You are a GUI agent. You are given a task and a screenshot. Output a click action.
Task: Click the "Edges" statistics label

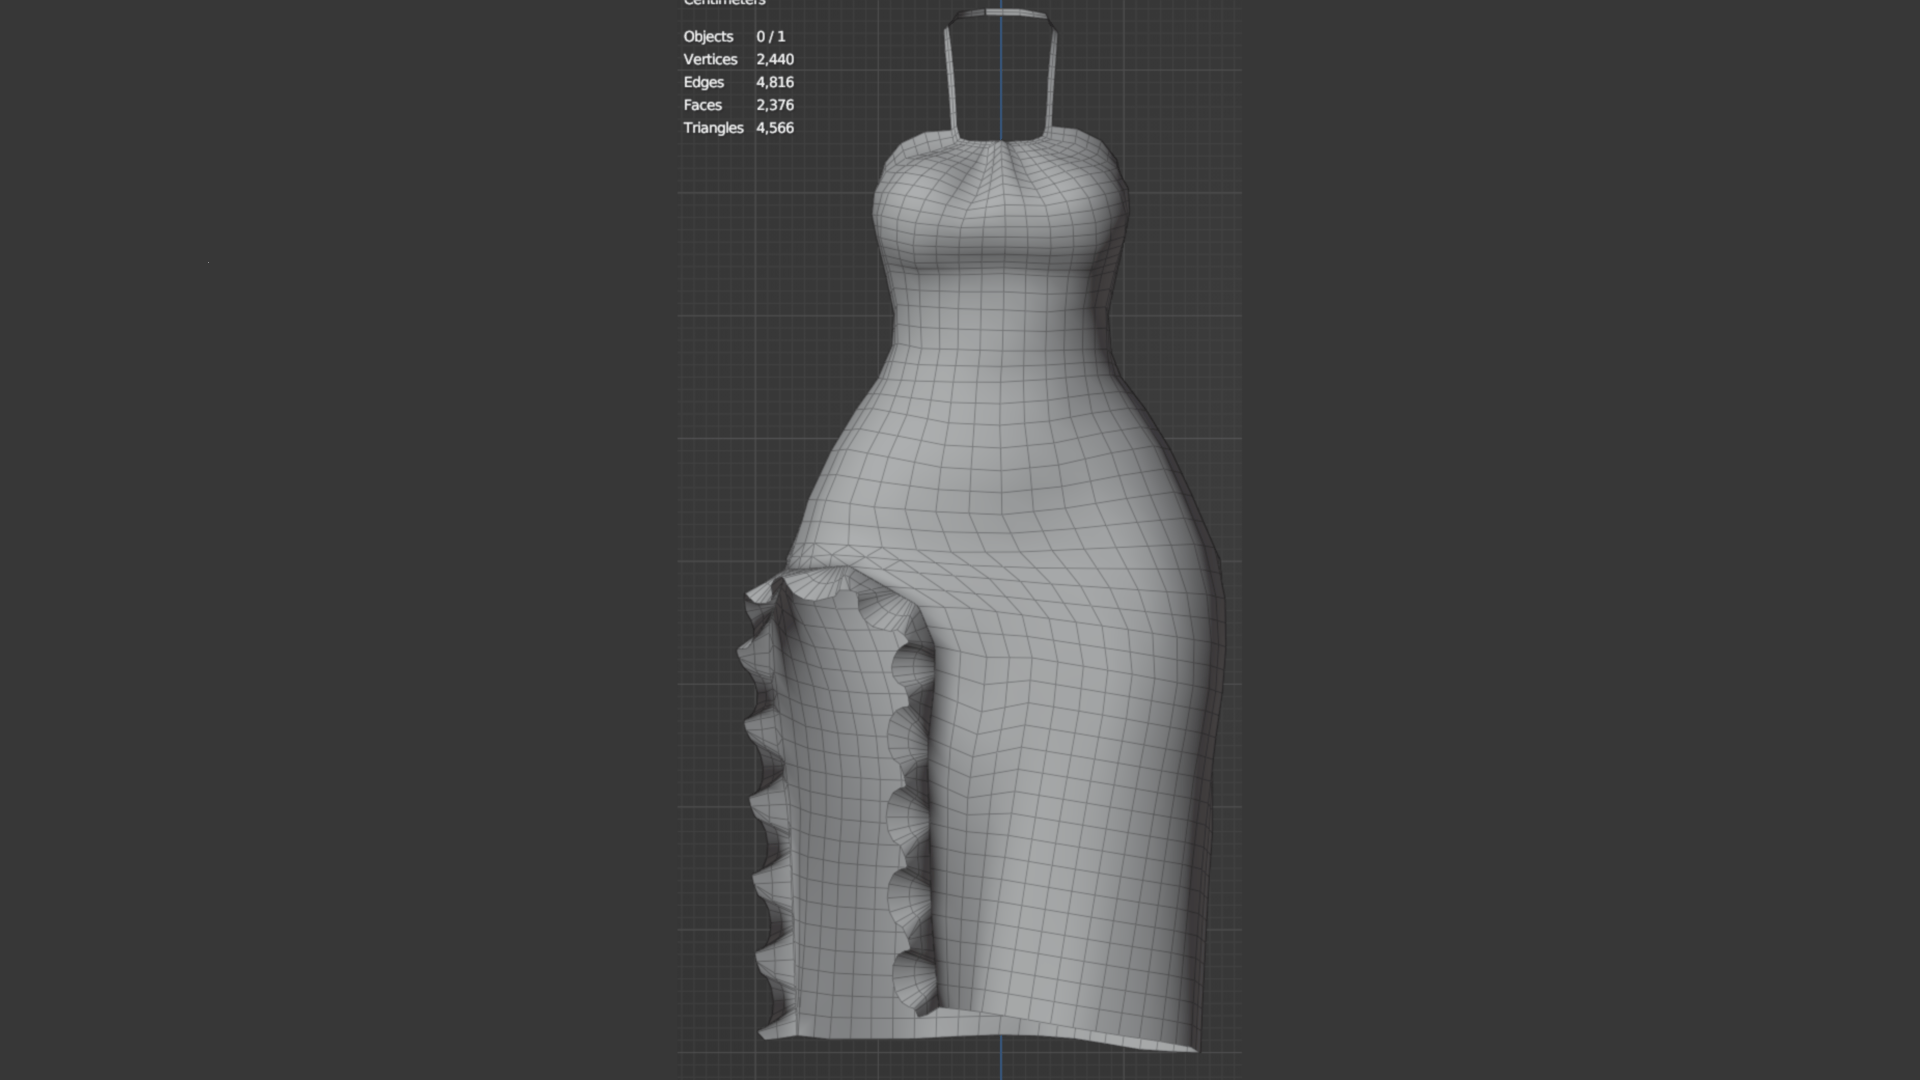(703, 82)
